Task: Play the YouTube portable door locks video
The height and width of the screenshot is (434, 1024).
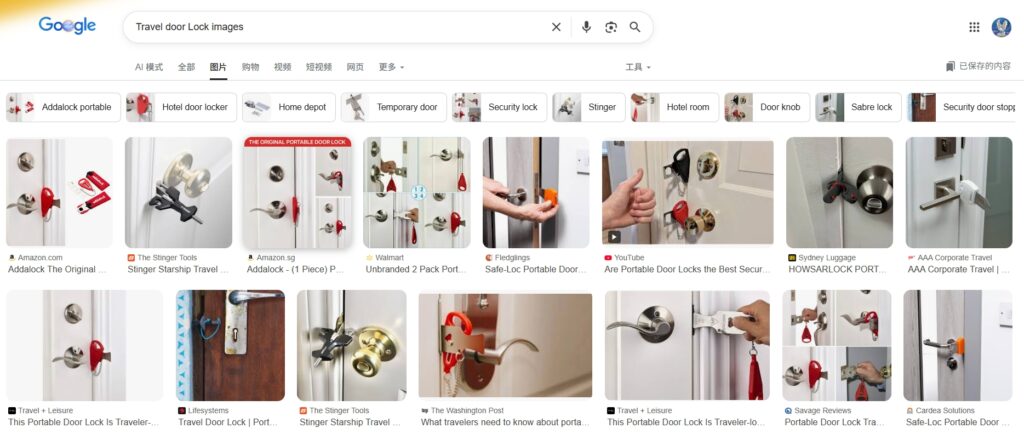Action: click(x=687, y=192)
